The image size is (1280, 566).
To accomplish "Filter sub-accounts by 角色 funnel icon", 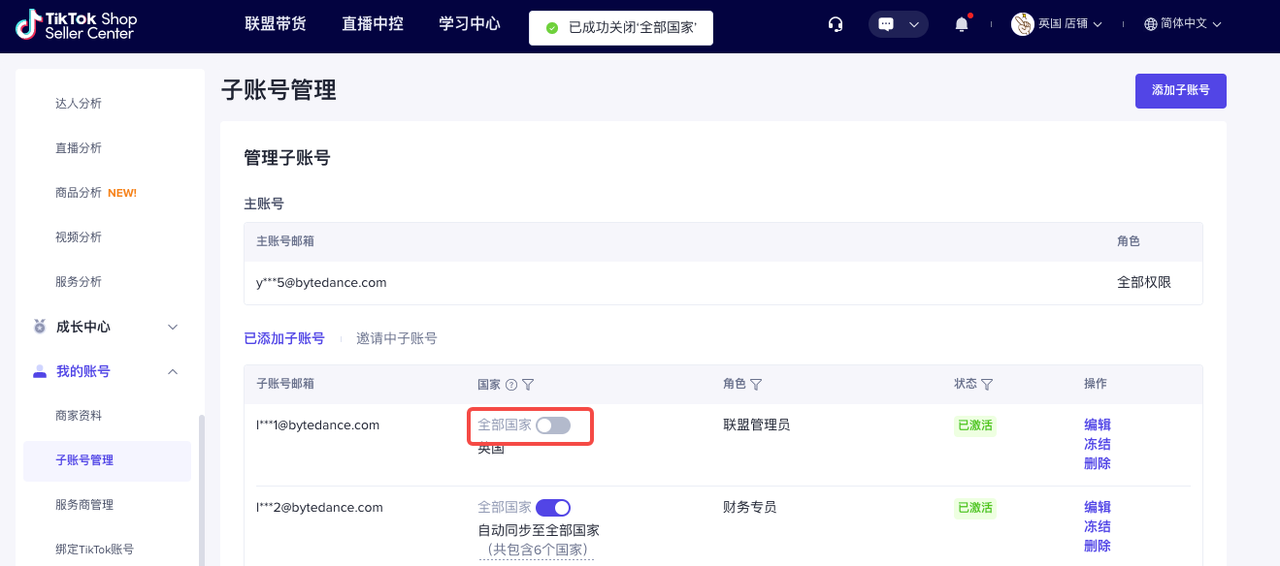I will [x=756, y=385].
